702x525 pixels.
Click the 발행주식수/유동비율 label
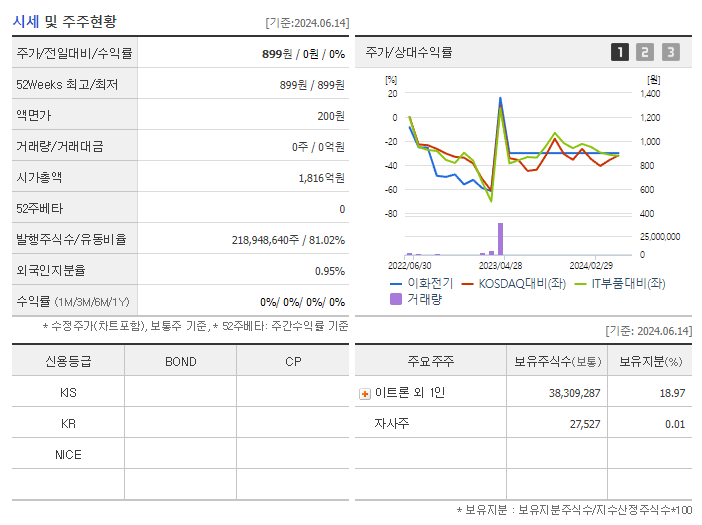click(71, 239)
